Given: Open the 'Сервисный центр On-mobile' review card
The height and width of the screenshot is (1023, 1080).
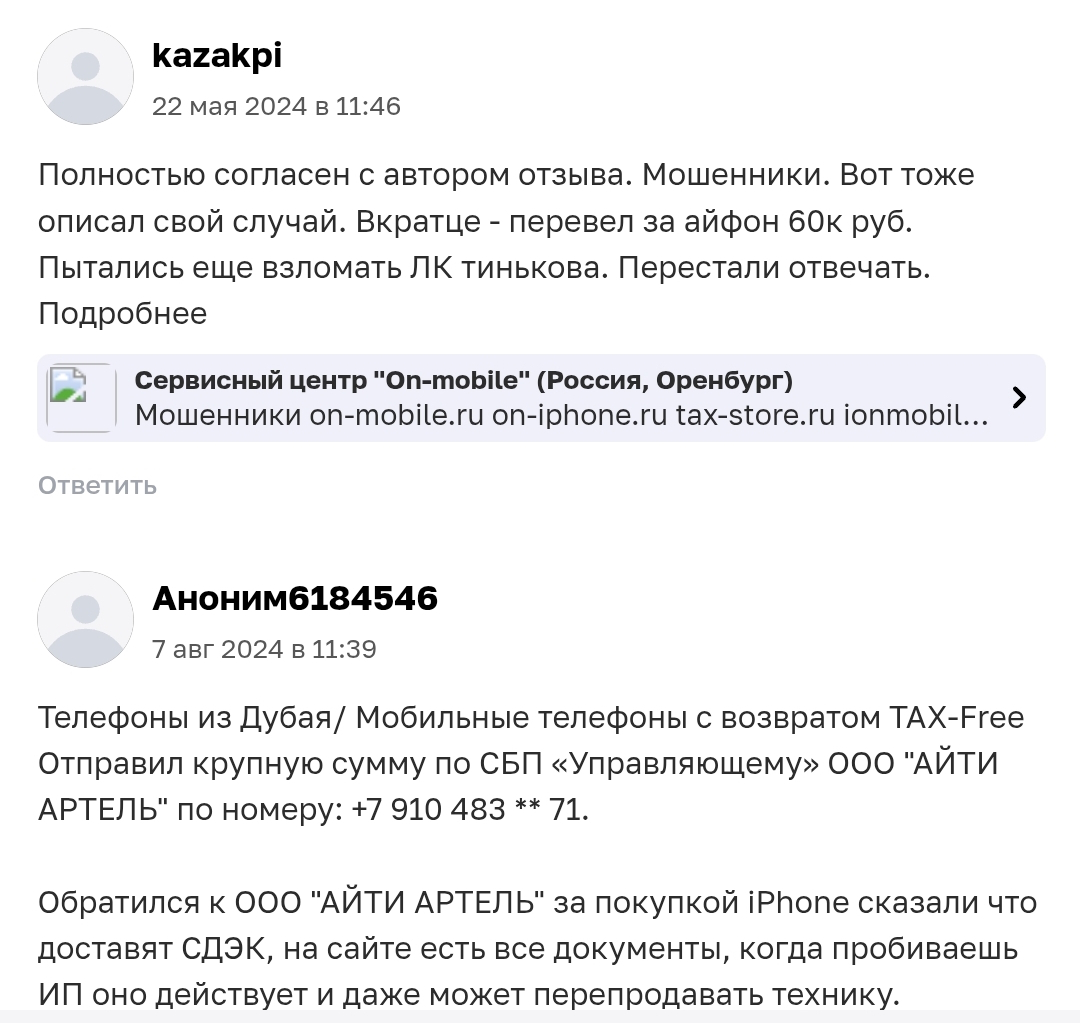Looking at the screenshot, I should pyautogui.click(x=540, y=397).
